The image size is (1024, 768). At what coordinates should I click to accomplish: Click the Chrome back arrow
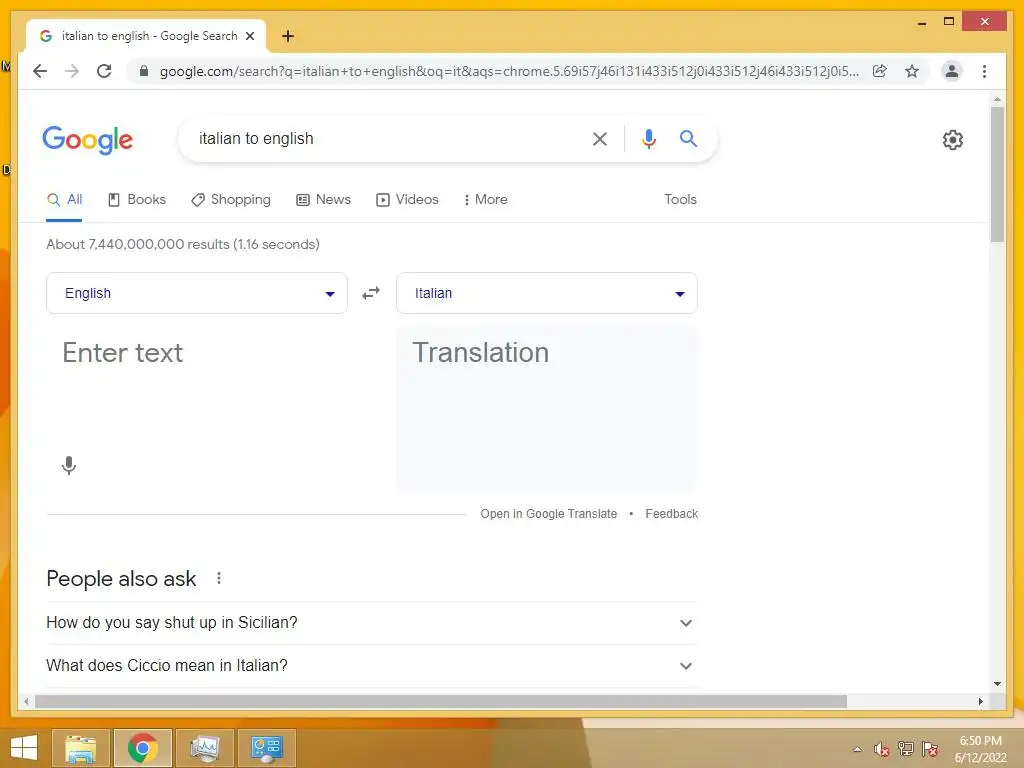click(40, 71)
